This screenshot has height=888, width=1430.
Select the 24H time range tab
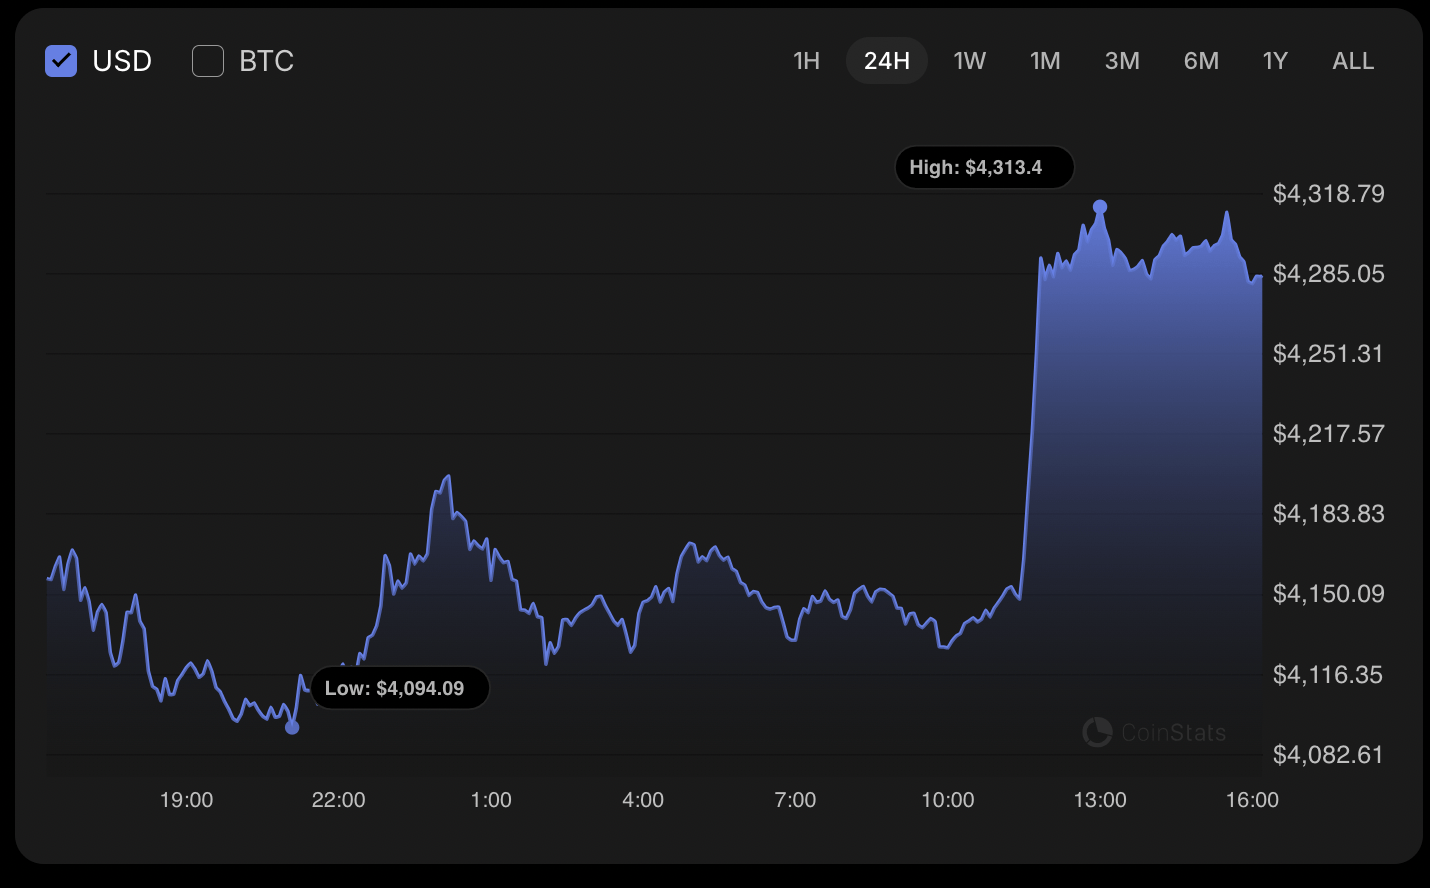[x=887, y=61]
